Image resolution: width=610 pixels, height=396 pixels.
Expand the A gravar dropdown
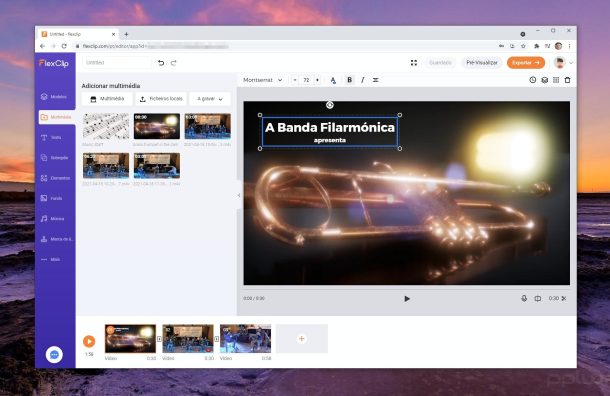point(210,99)
